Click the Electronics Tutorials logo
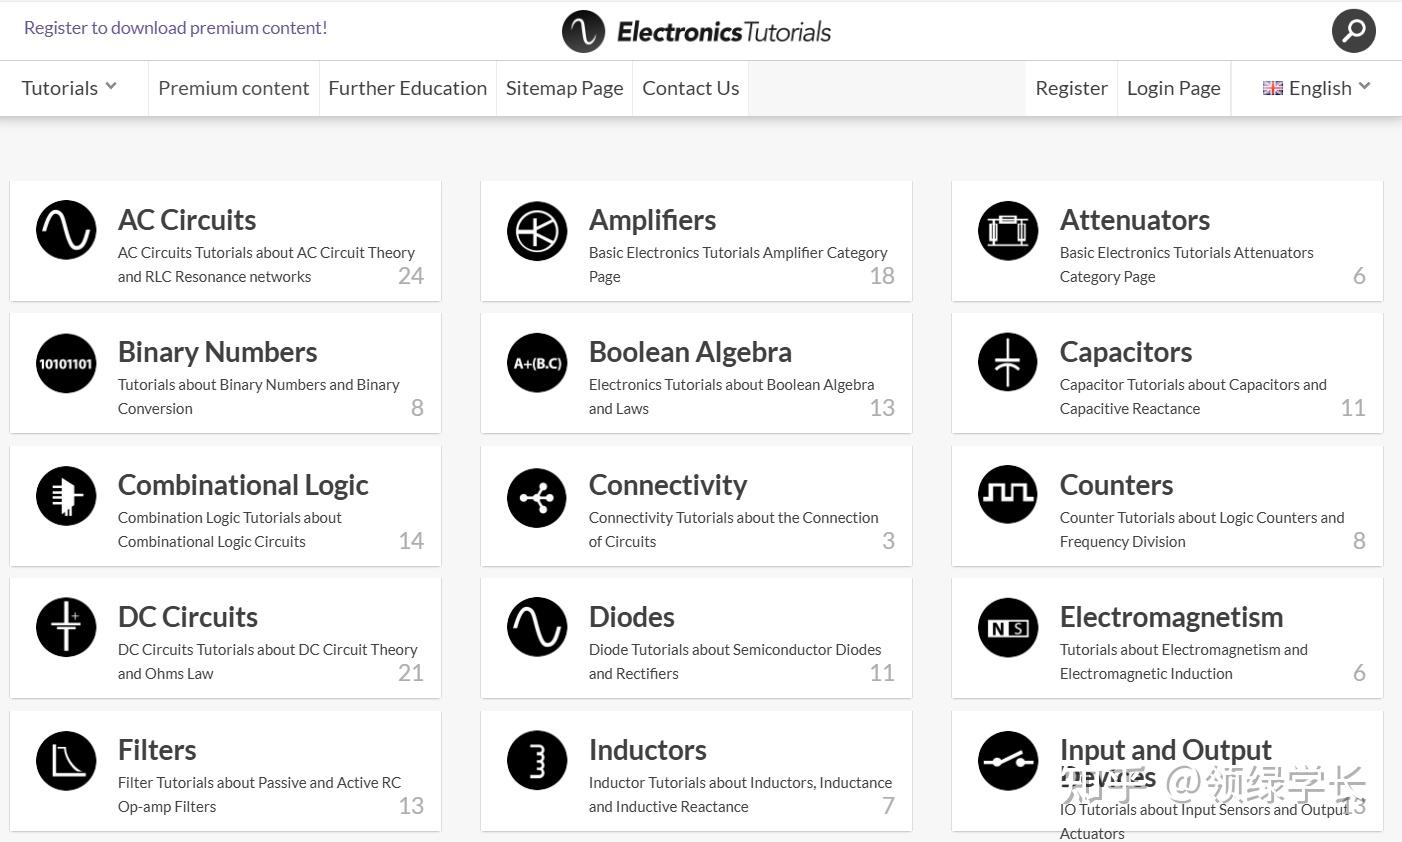The width and height of the screenshot is (1402, 842). [x=697, y=31]
